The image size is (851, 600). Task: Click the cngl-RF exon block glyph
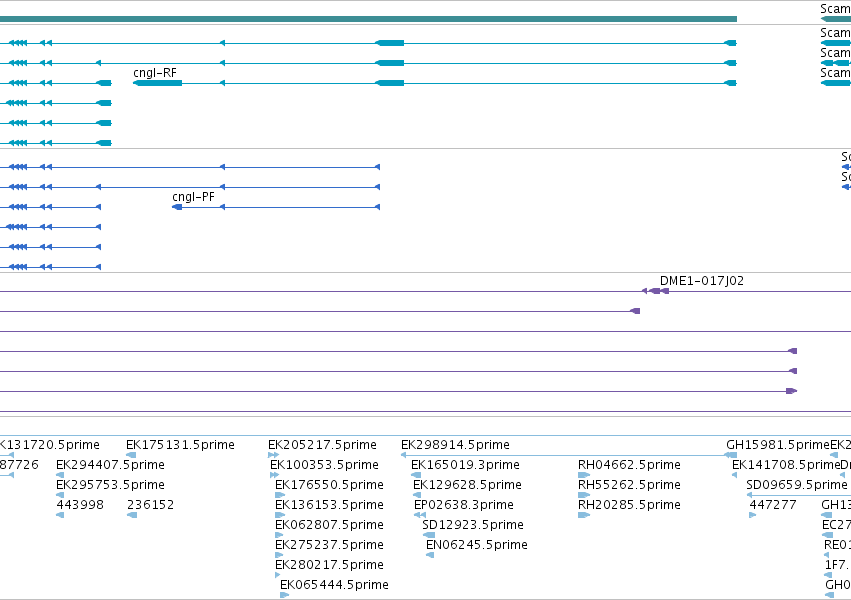pyautogui.click(x=157, y=83)
